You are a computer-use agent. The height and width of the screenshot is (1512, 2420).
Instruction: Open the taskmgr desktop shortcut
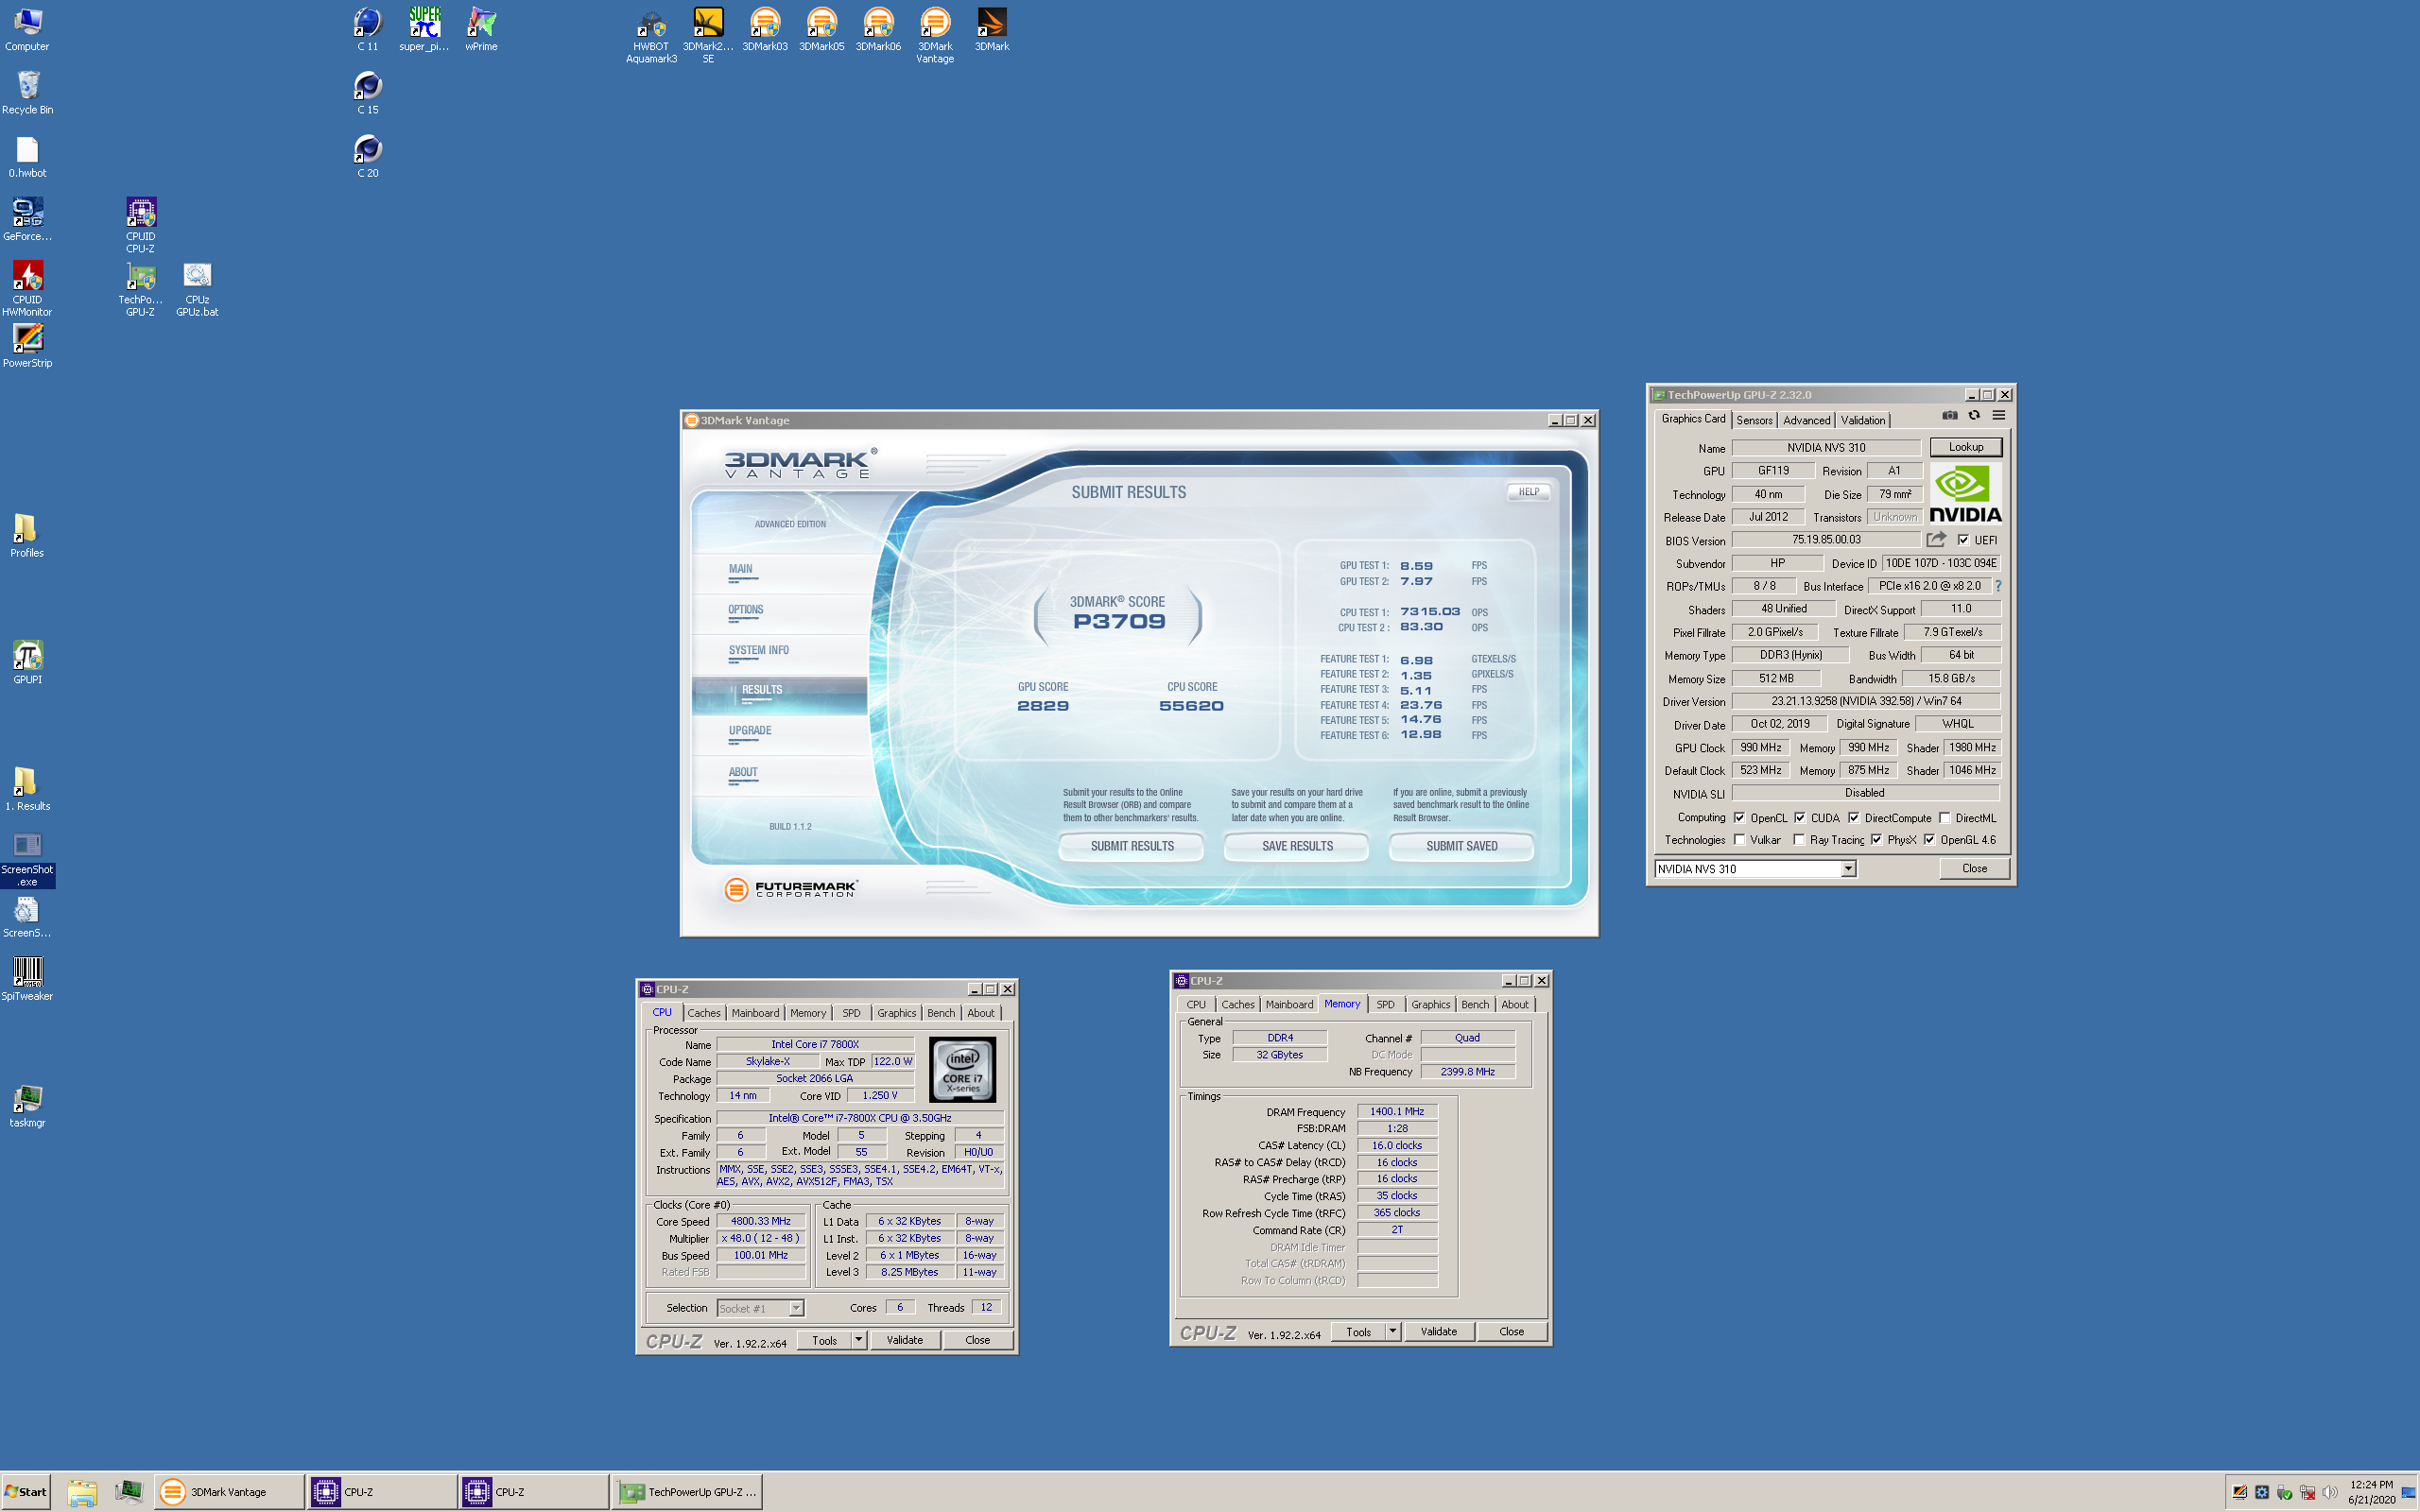[27, 1106]
